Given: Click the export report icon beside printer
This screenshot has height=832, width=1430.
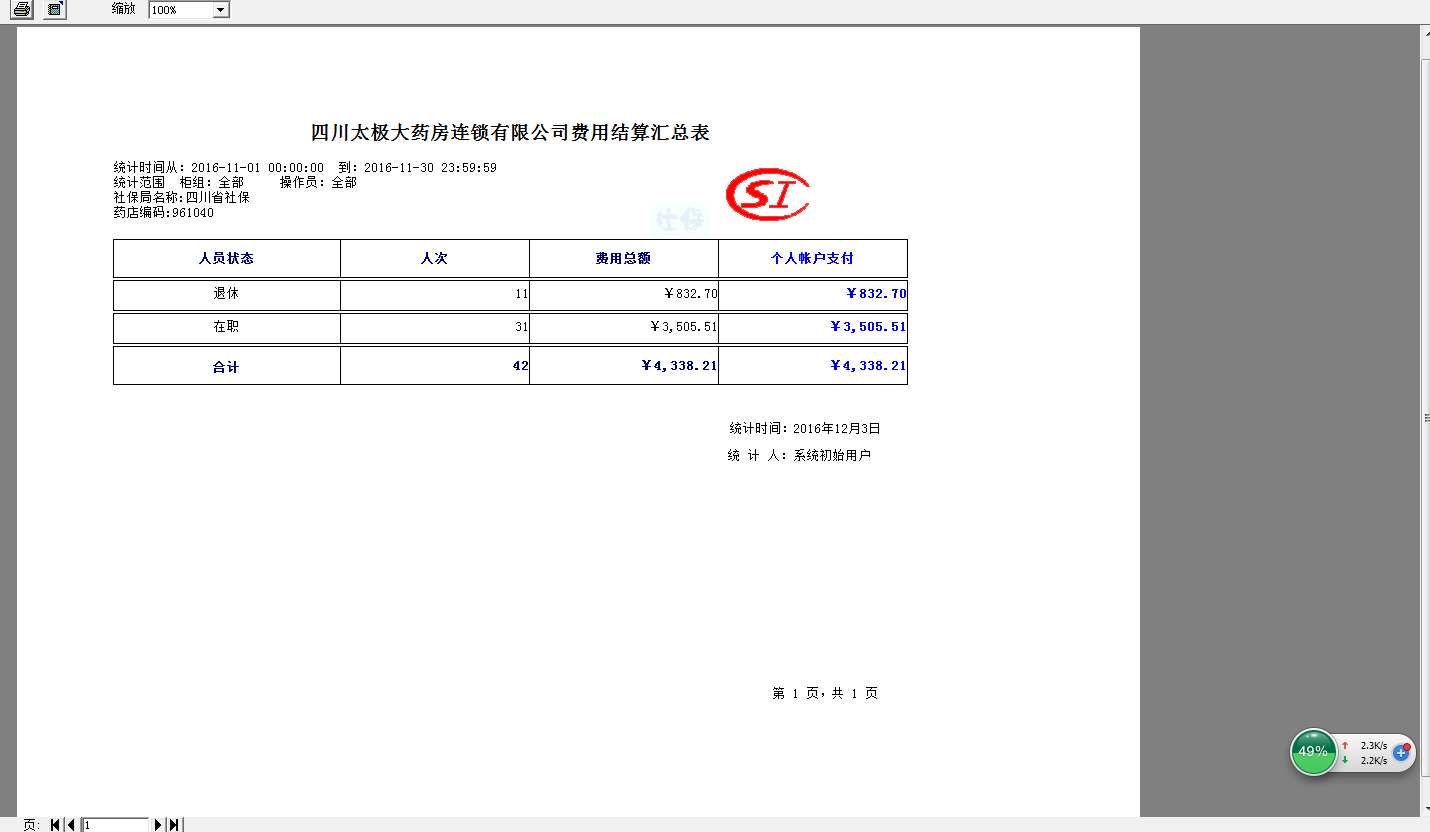Looking at the screenshot, I should click(55, 9).
